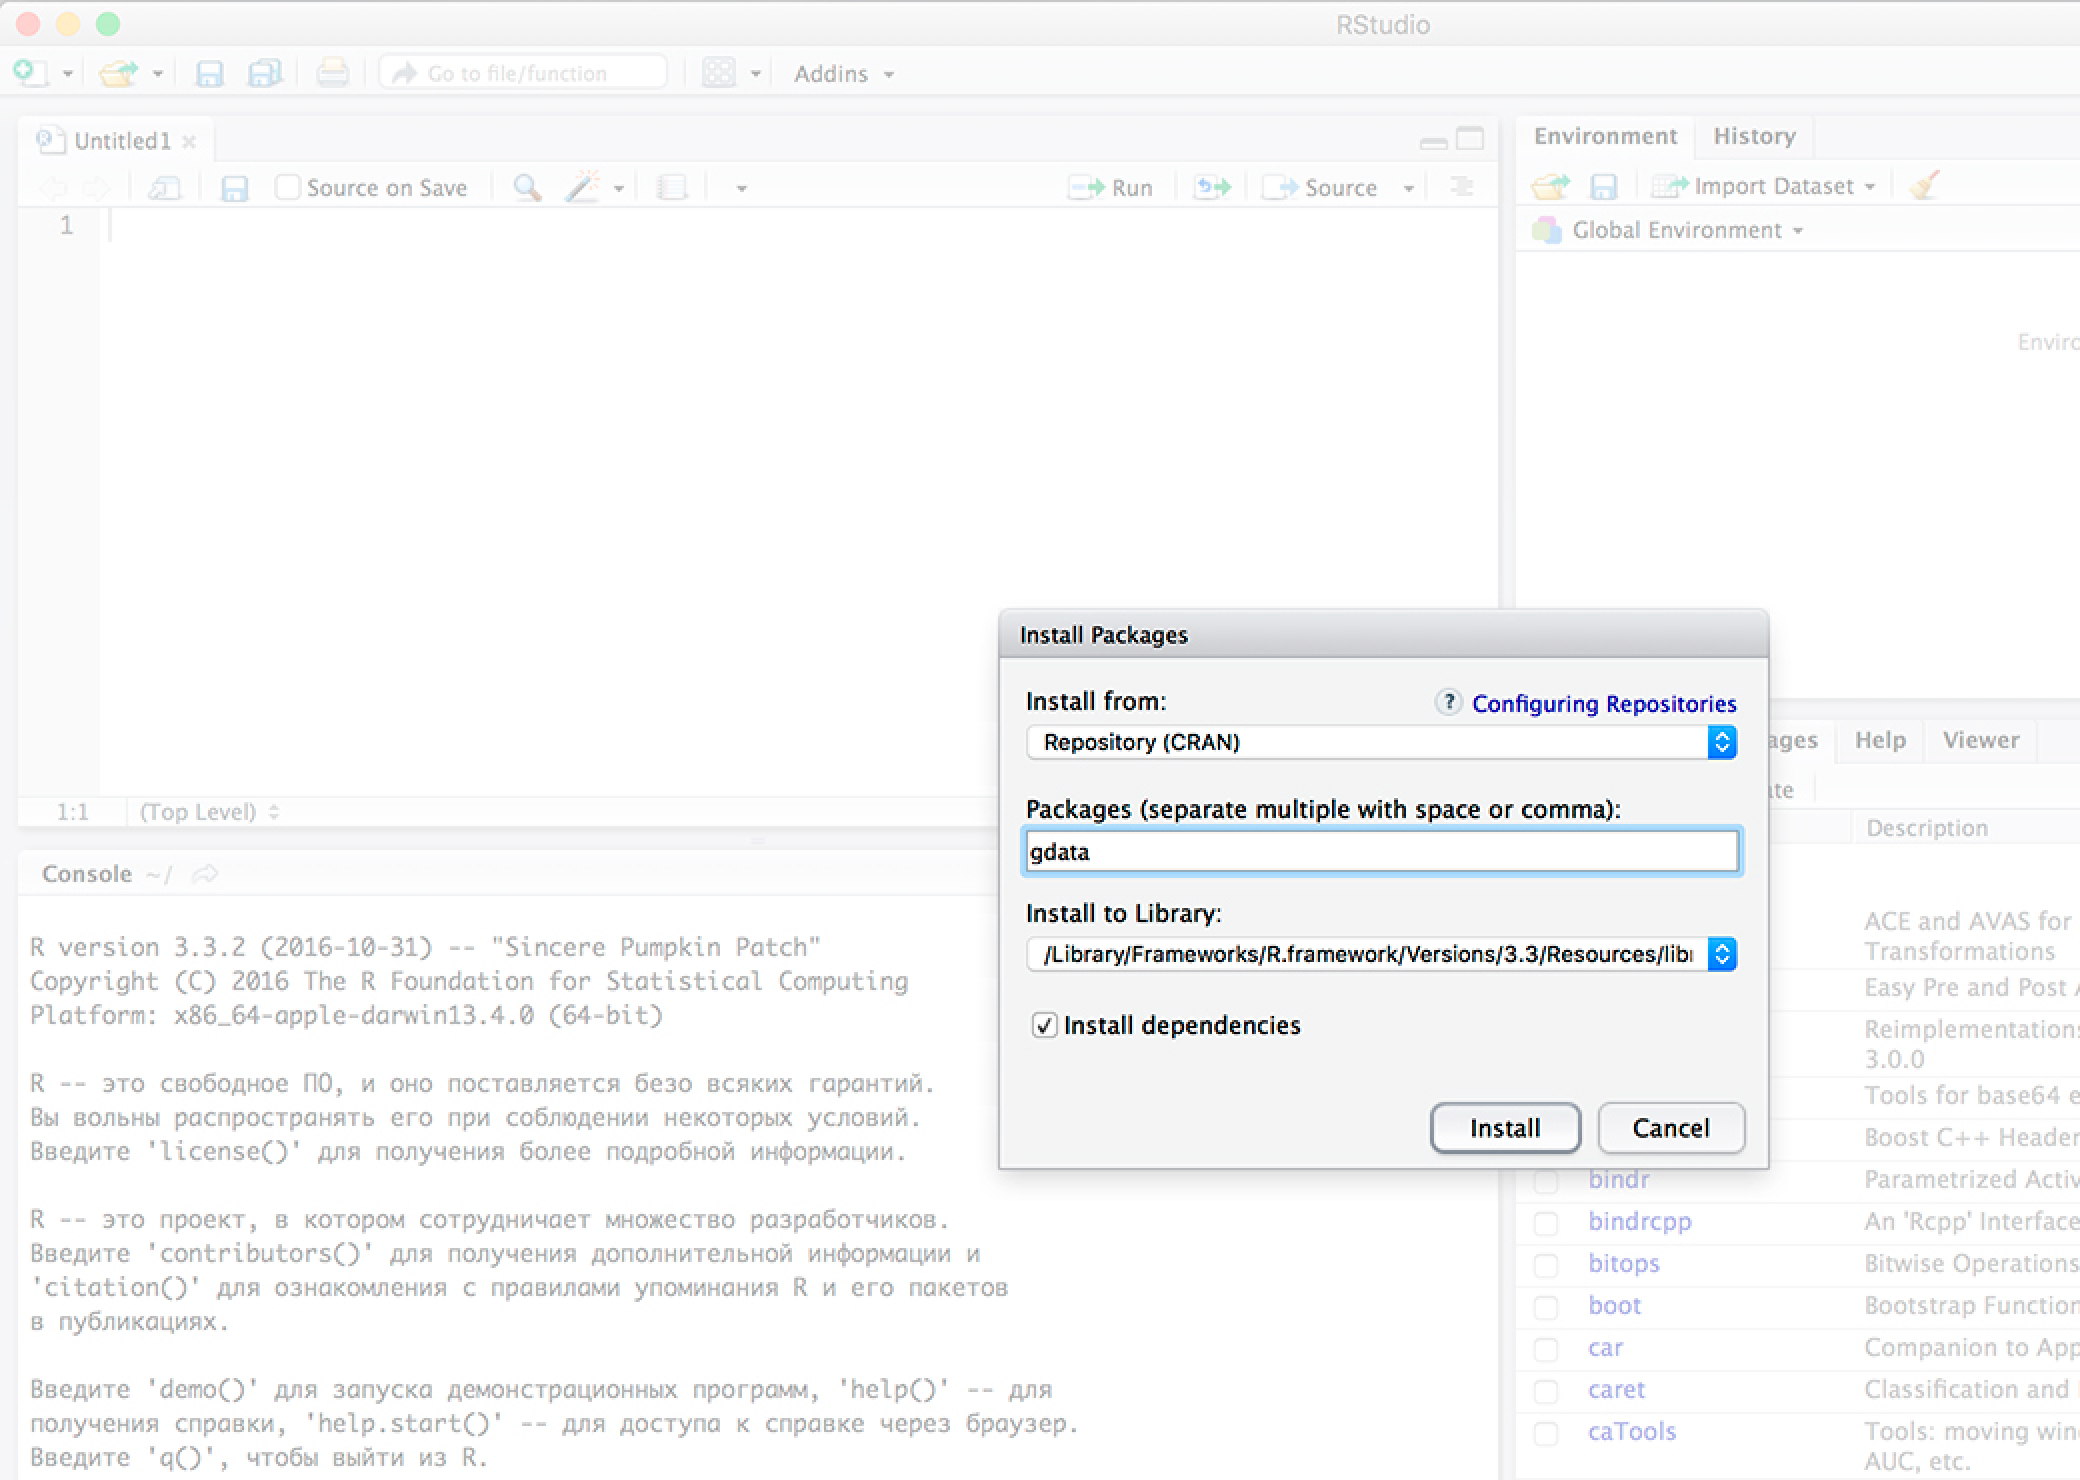Viewport: 2080px width, 1480px height.
Task: Switch to the History tab
Action: click(x=1754, y=136)
